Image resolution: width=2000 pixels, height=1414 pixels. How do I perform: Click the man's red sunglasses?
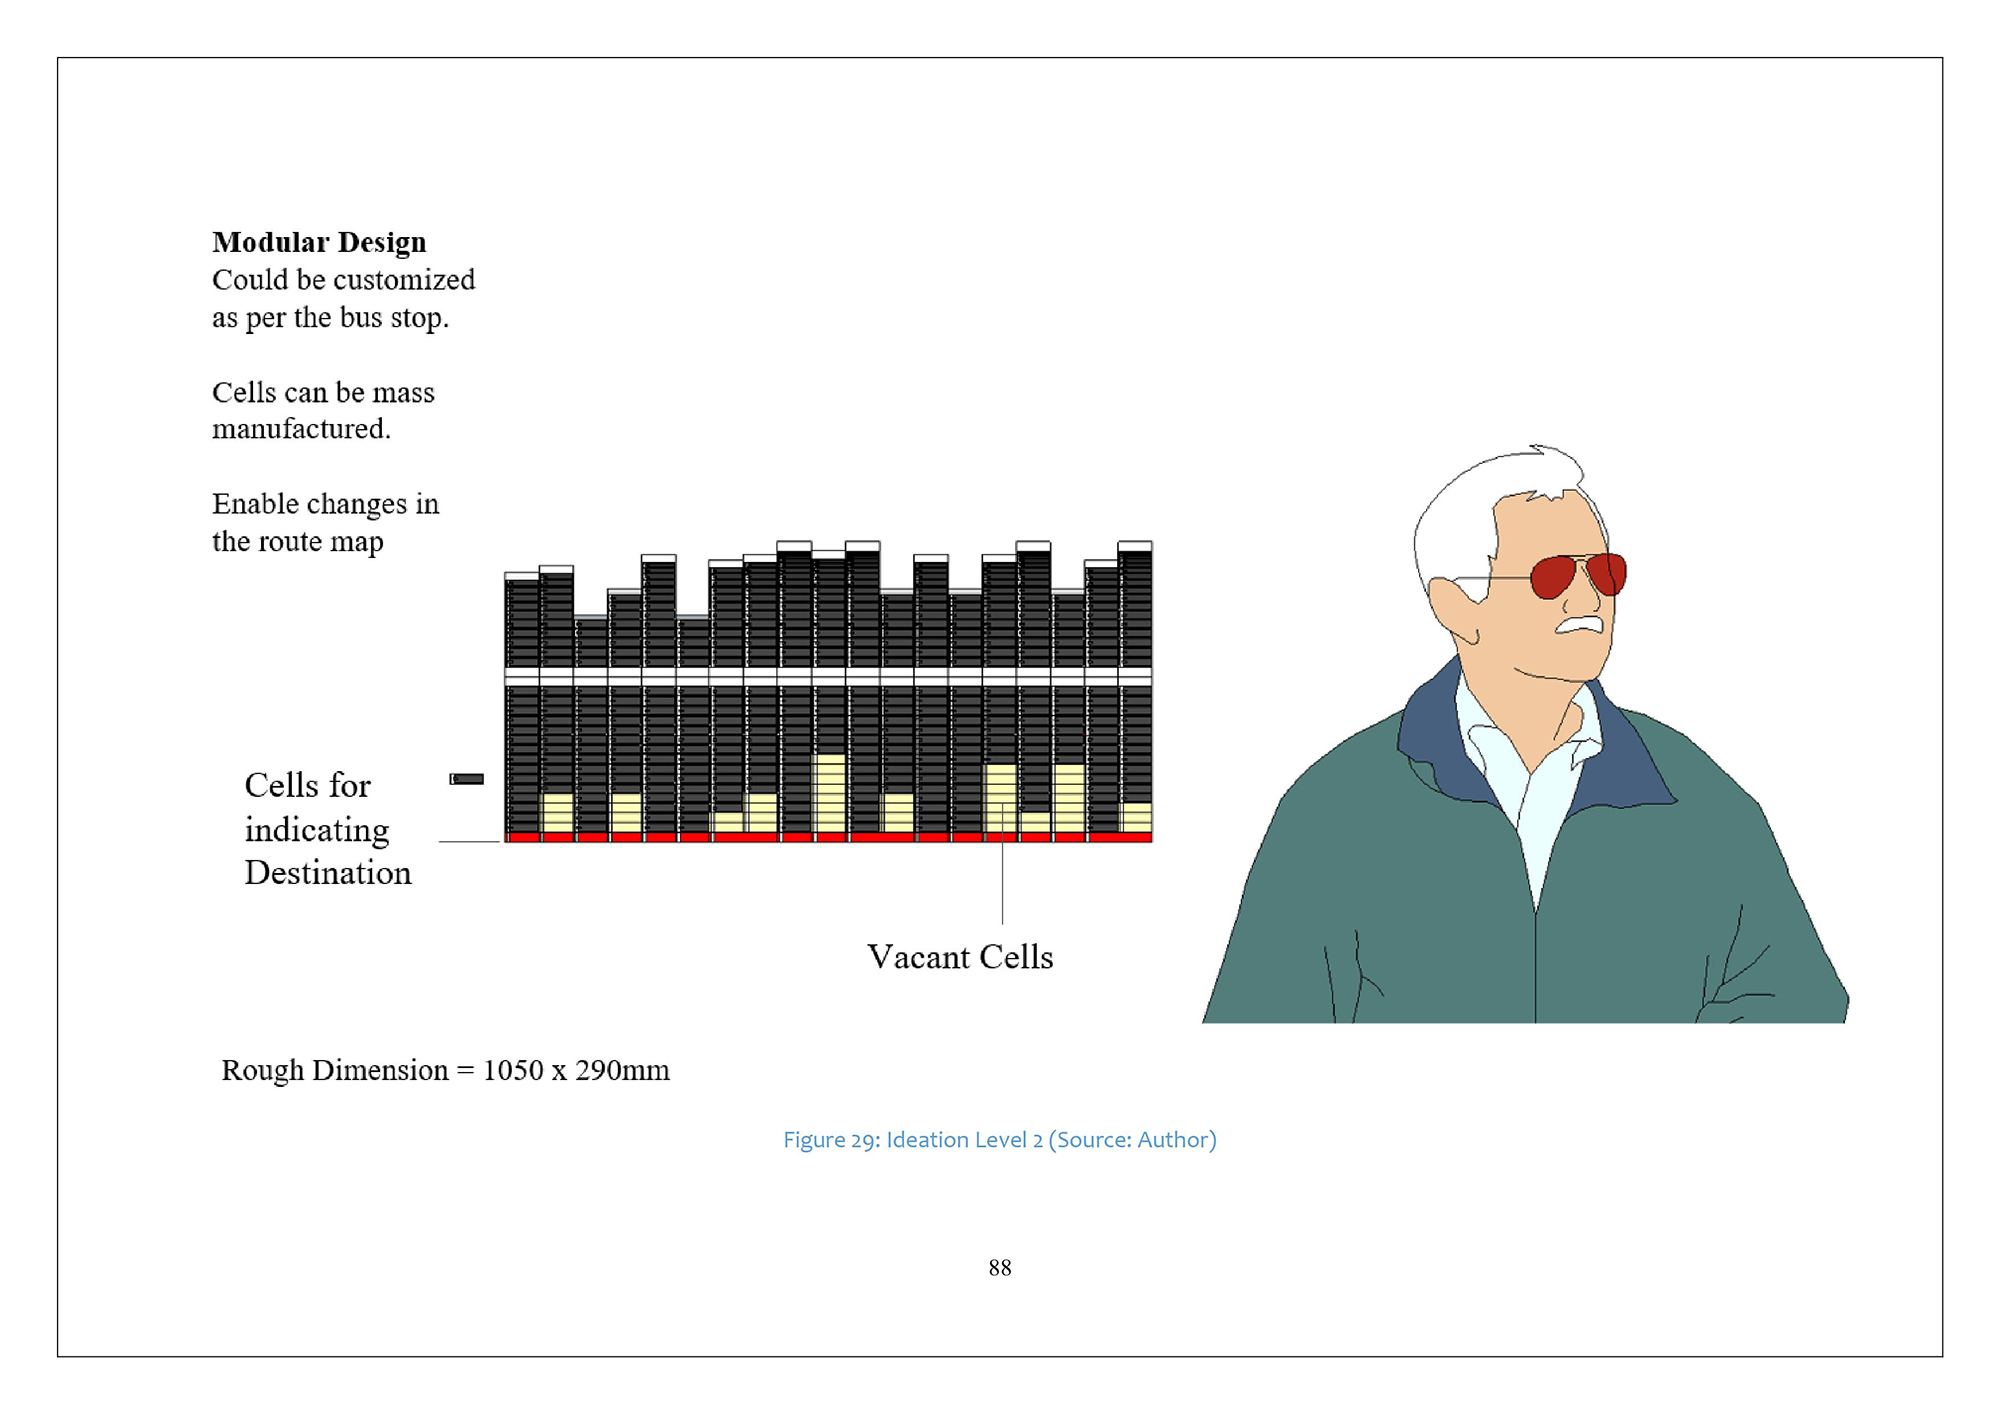click(1553, 577)
